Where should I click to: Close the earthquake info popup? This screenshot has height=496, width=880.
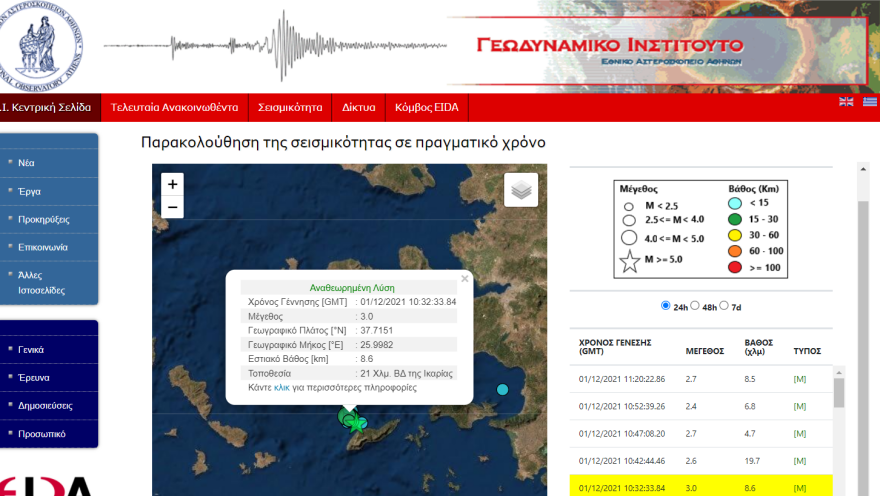pos(465,278)
